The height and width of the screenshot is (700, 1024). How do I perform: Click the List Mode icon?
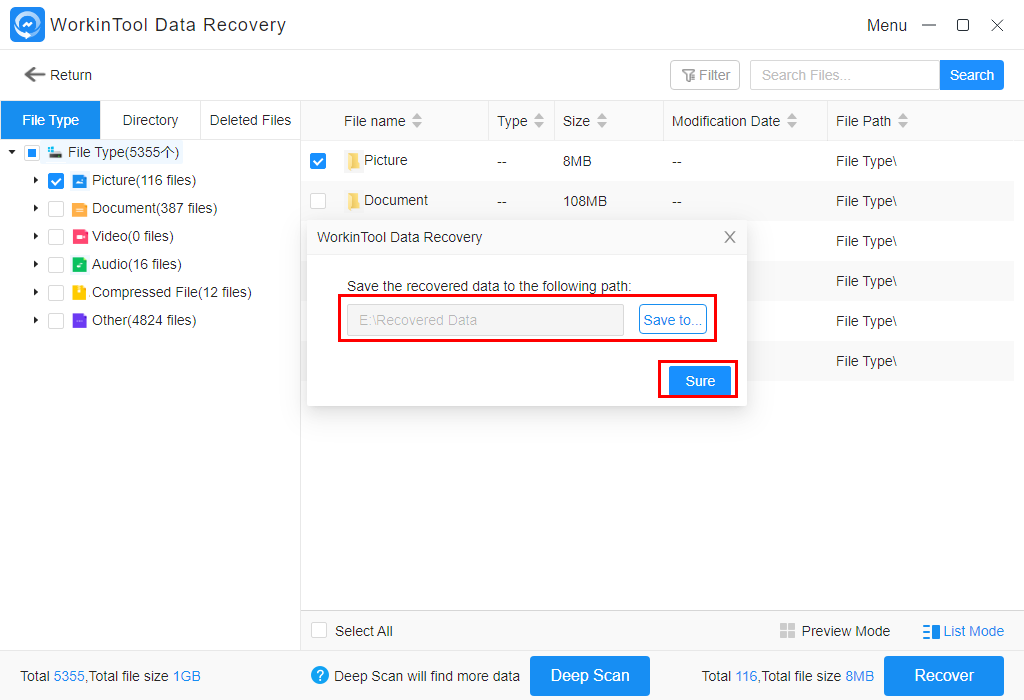[931, 631]
